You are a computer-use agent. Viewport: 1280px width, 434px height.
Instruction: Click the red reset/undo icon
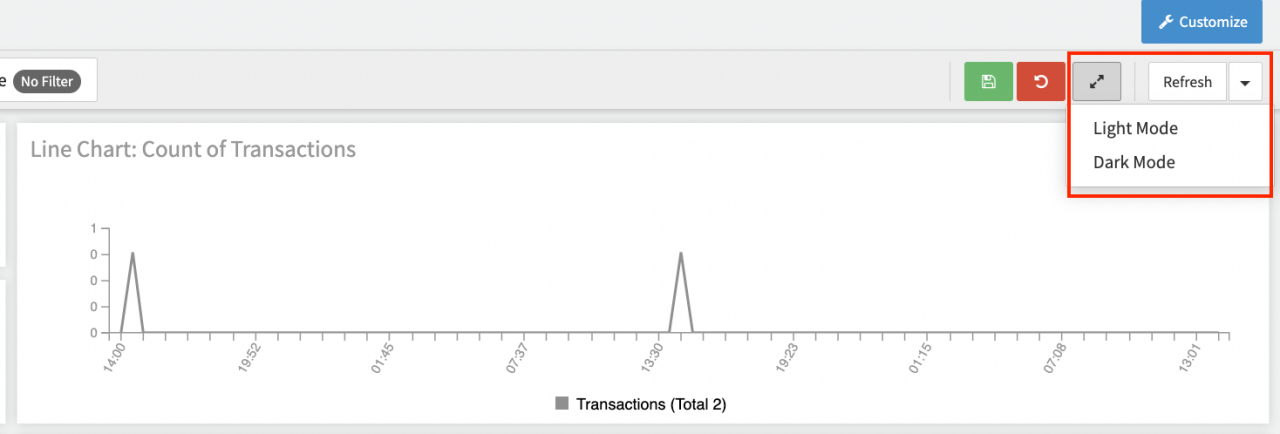pyautogui.click(x=1041, y=82)
